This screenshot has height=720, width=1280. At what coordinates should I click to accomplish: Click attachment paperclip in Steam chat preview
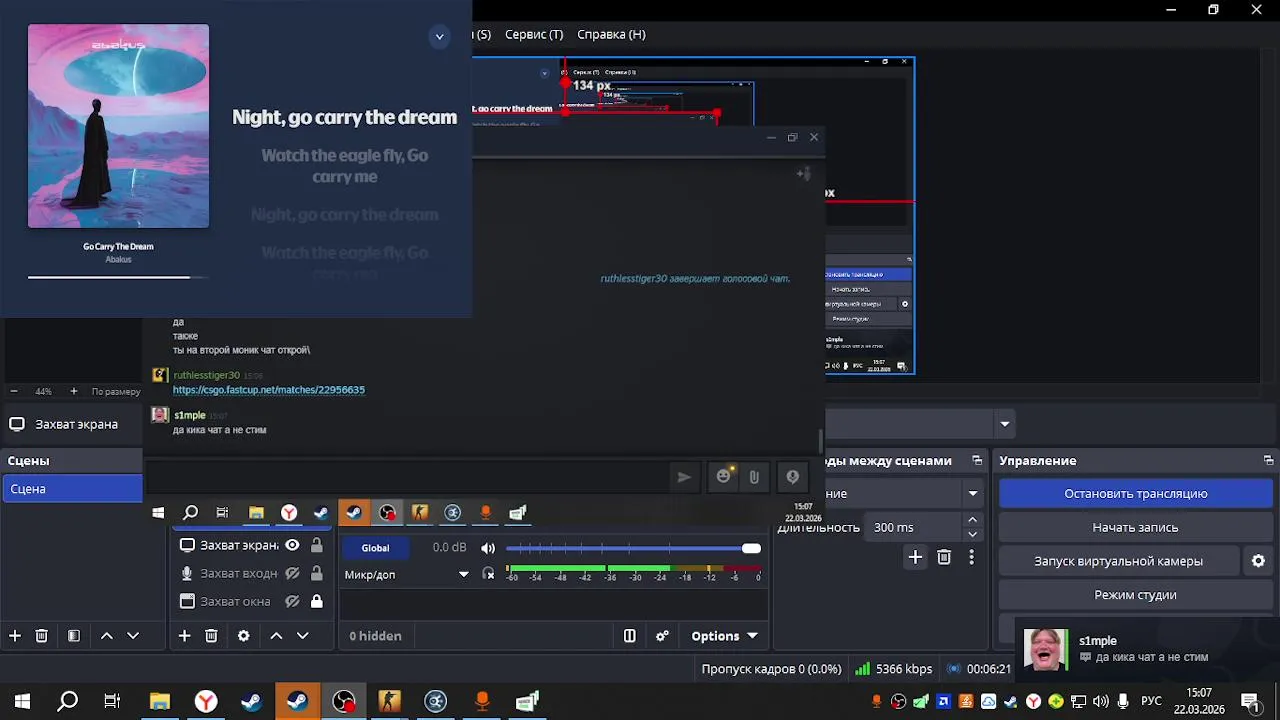[x=754, y=477]
